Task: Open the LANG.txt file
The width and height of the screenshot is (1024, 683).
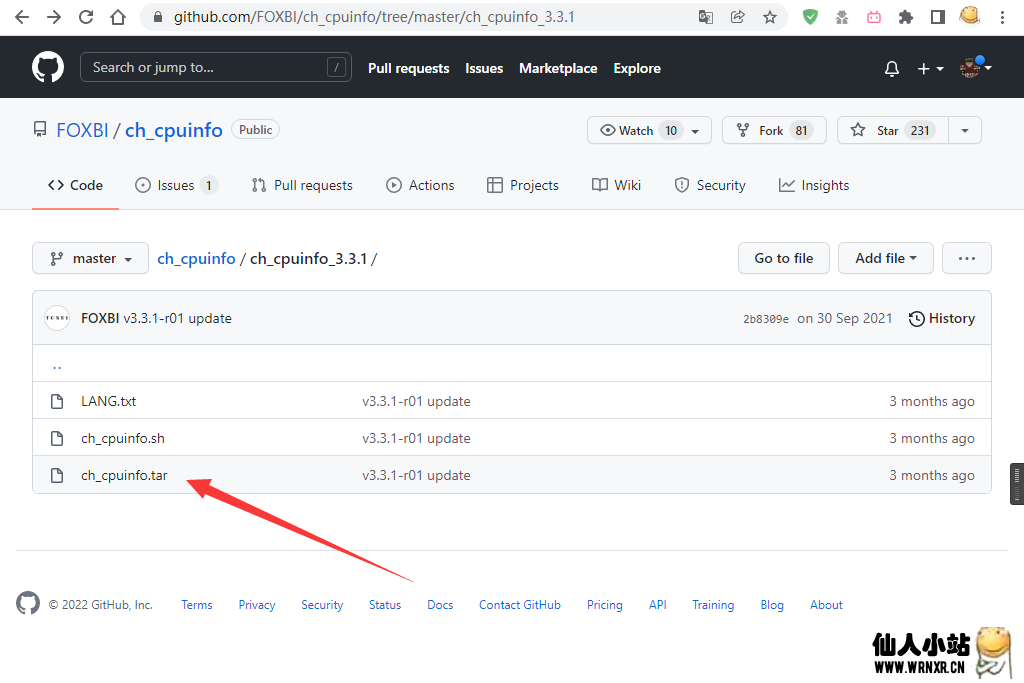Action: (x=108, y=401)
